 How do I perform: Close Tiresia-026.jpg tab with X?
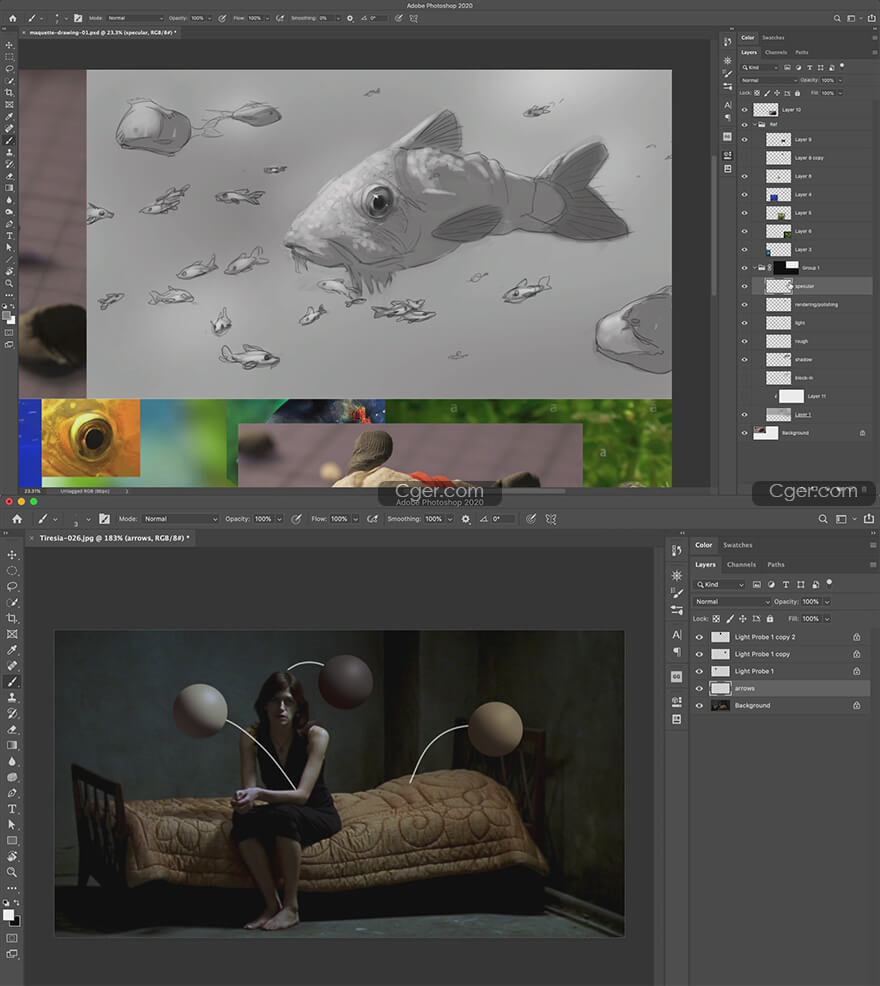(x=31, y=538)
